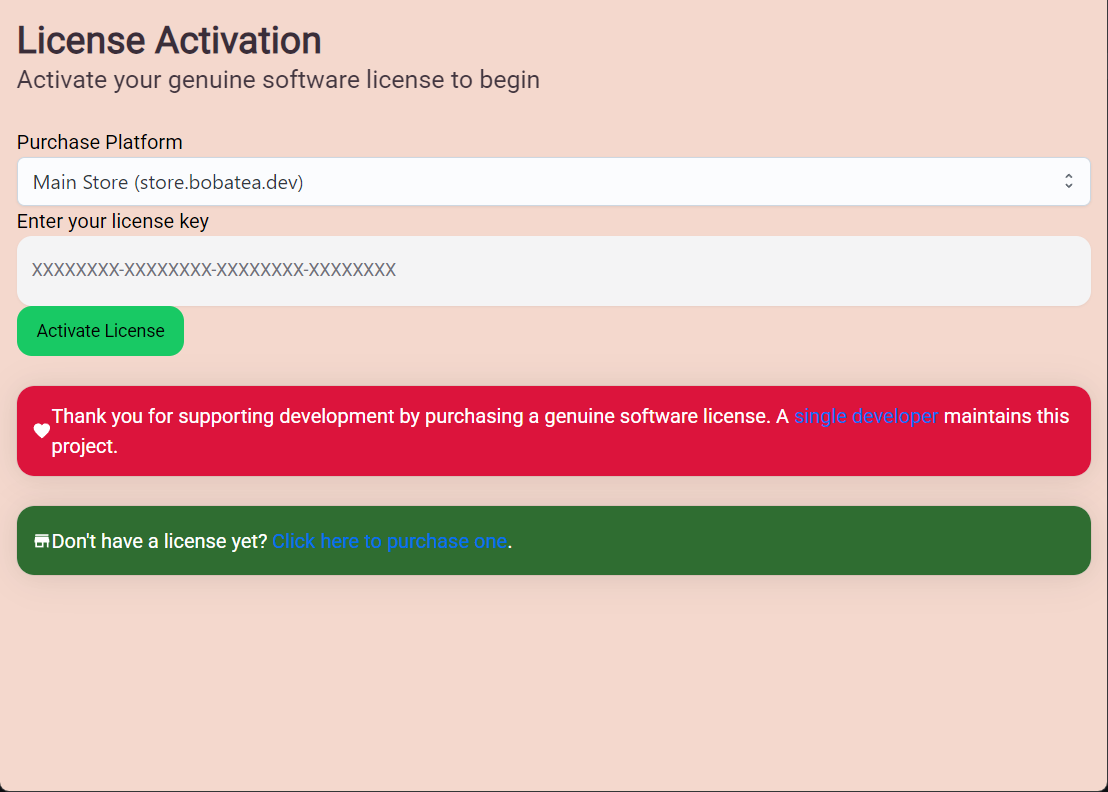Click the 'Activate your genuine software license' subtitle
The width and height of the screenshot is (1108, 792).
tap(278, 80)
